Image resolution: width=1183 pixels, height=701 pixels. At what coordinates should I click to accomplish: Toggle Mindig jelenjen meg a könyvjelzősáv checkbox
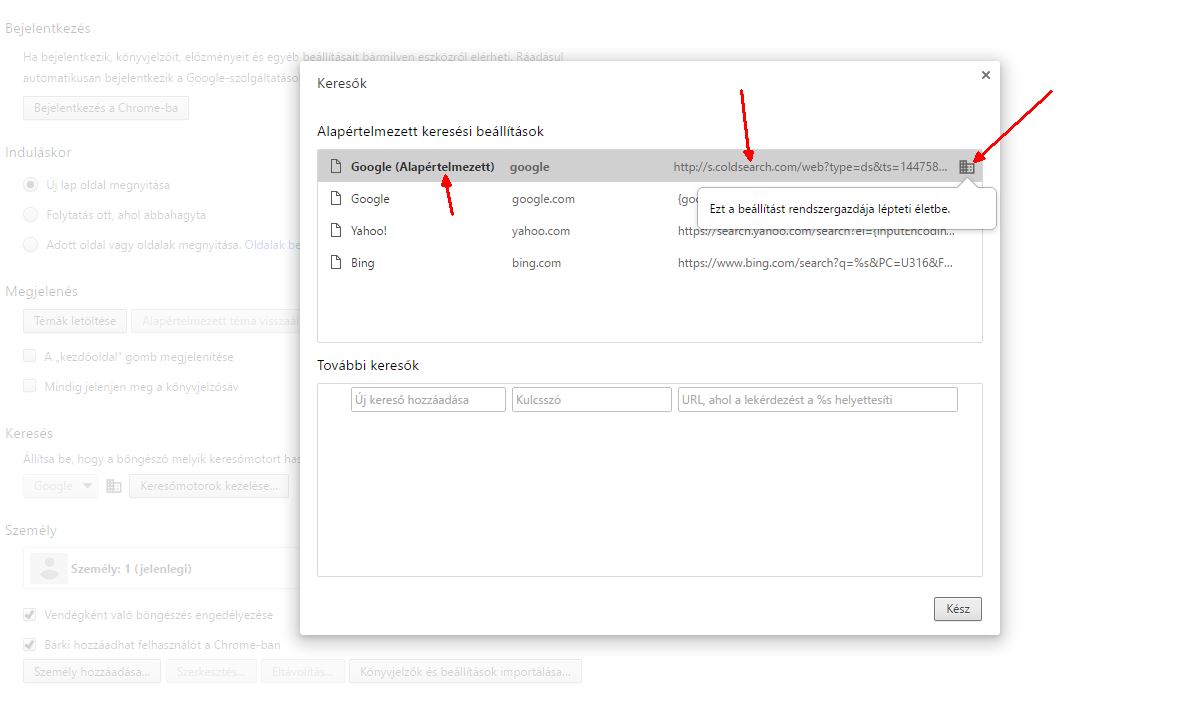[29, 386]
